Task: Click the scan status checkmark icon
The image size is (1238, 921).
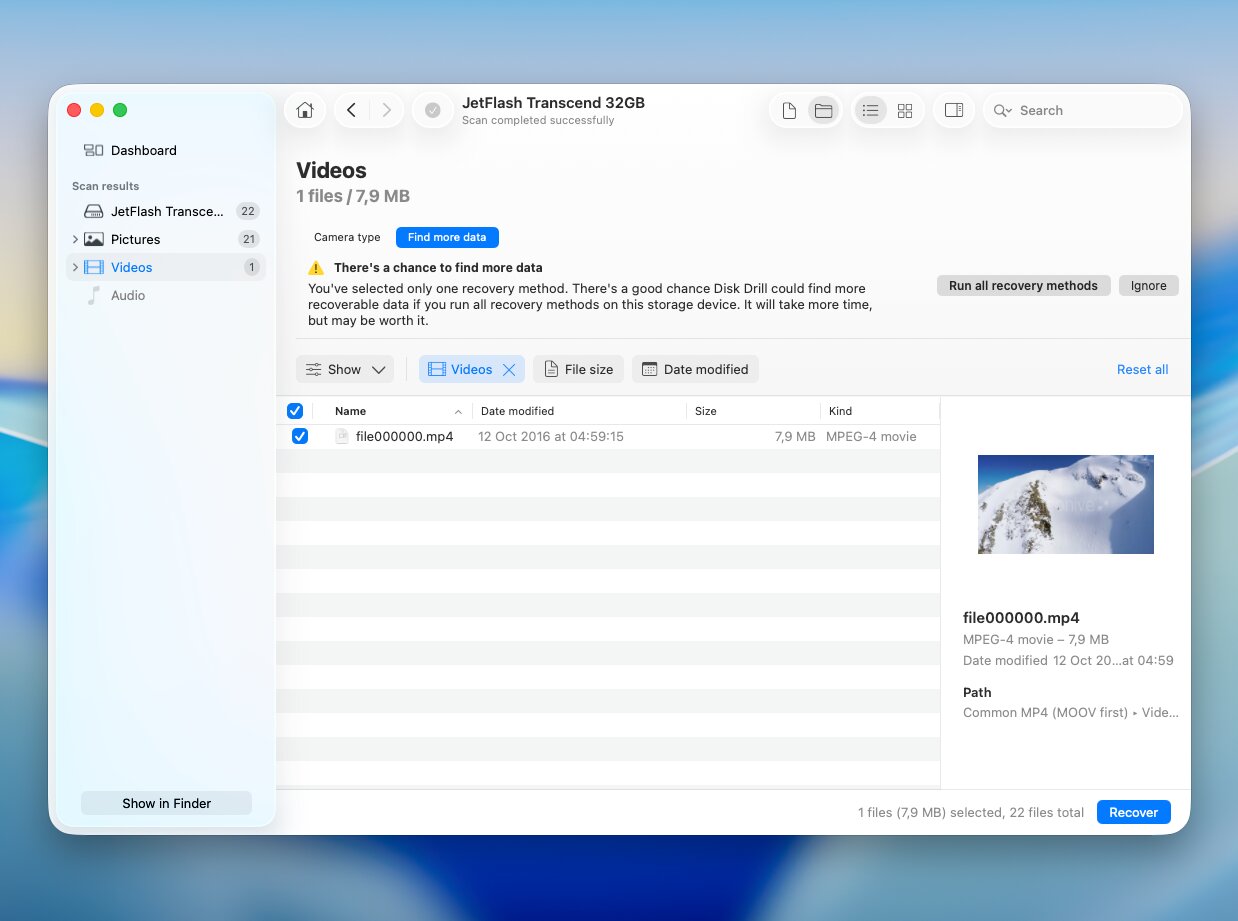Action: point(433,110)
